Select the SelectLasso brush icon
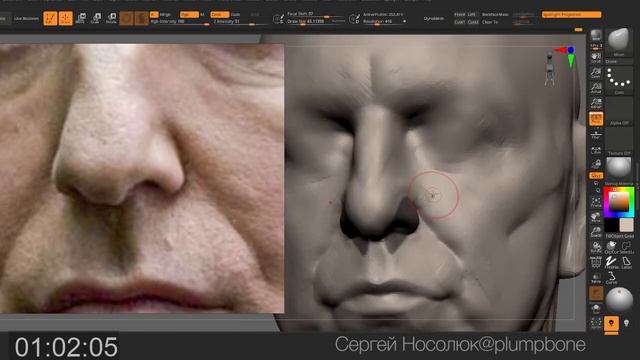This screenshot has height=360, width=640. (x=626, y=247)
